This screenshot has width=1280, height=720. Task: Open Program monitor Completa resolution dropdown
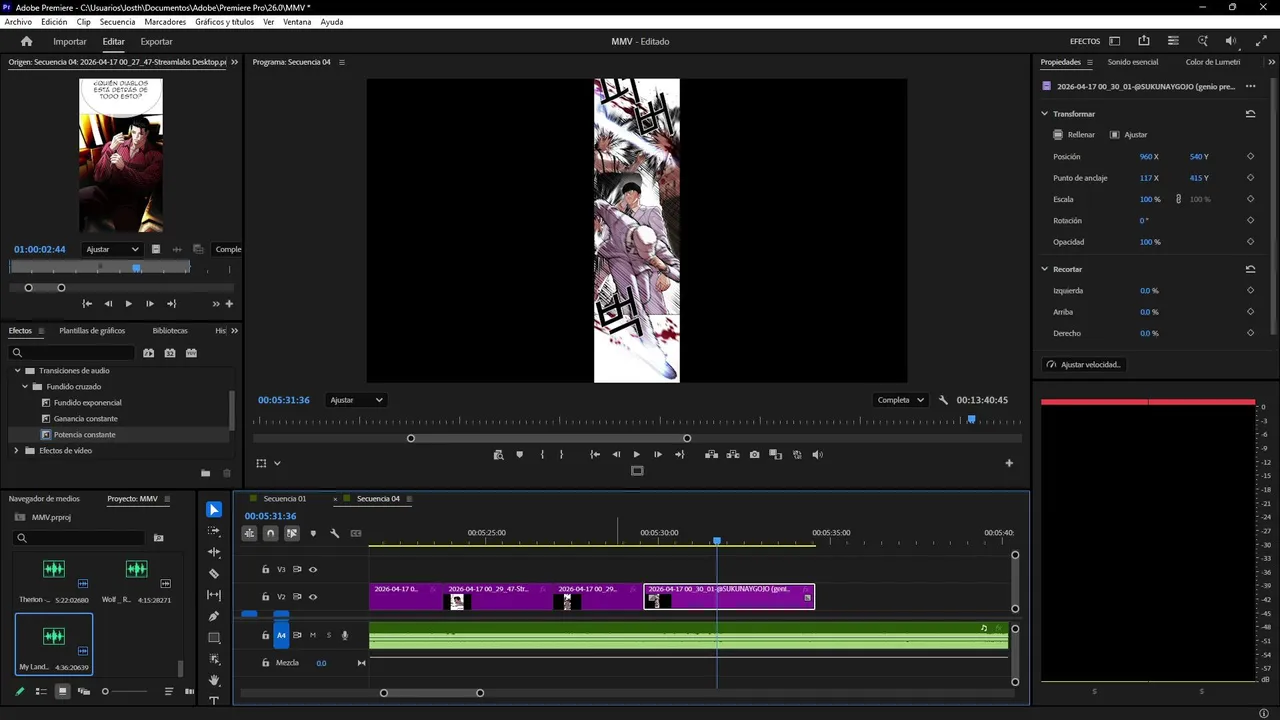pos(900,400)
